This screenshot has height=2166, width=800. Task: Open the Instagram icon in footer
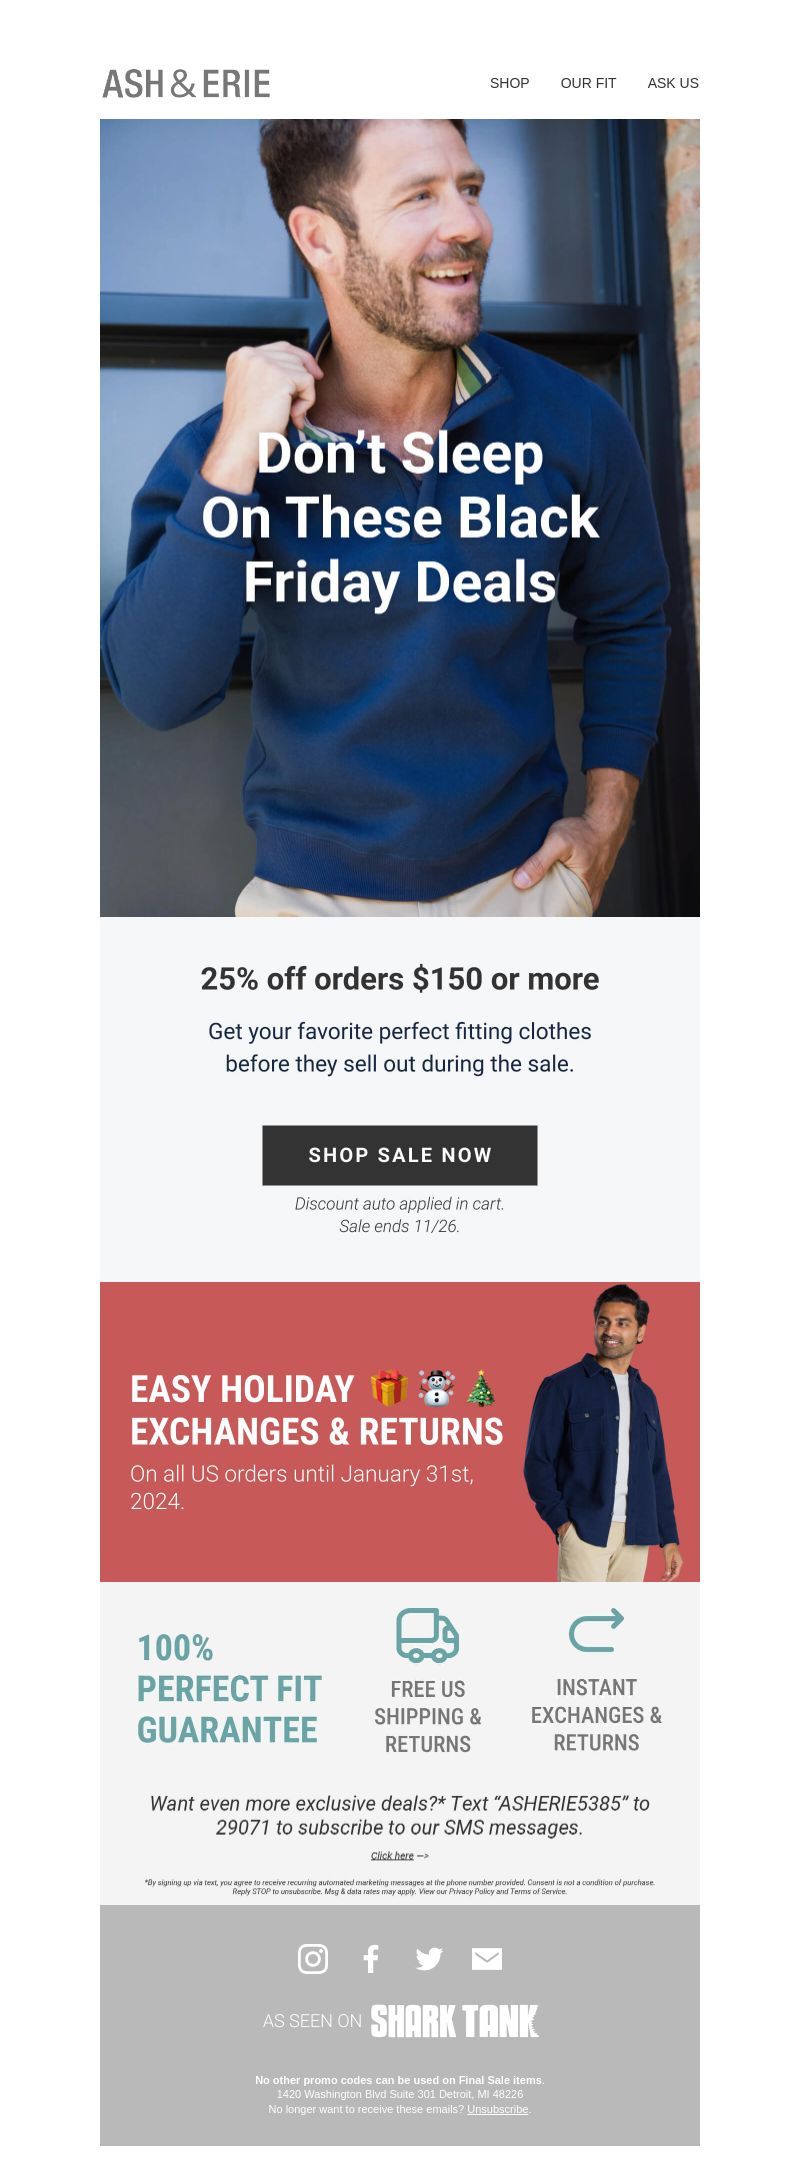(313, 1959)
